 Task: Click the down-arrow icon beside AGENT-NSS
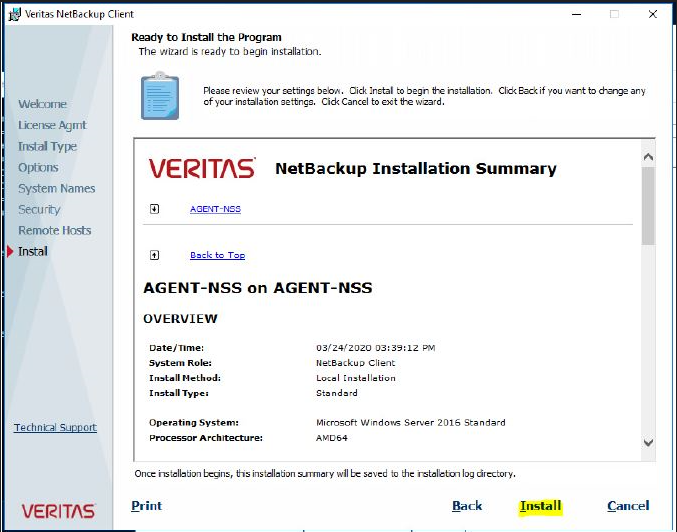pos(154,209)
